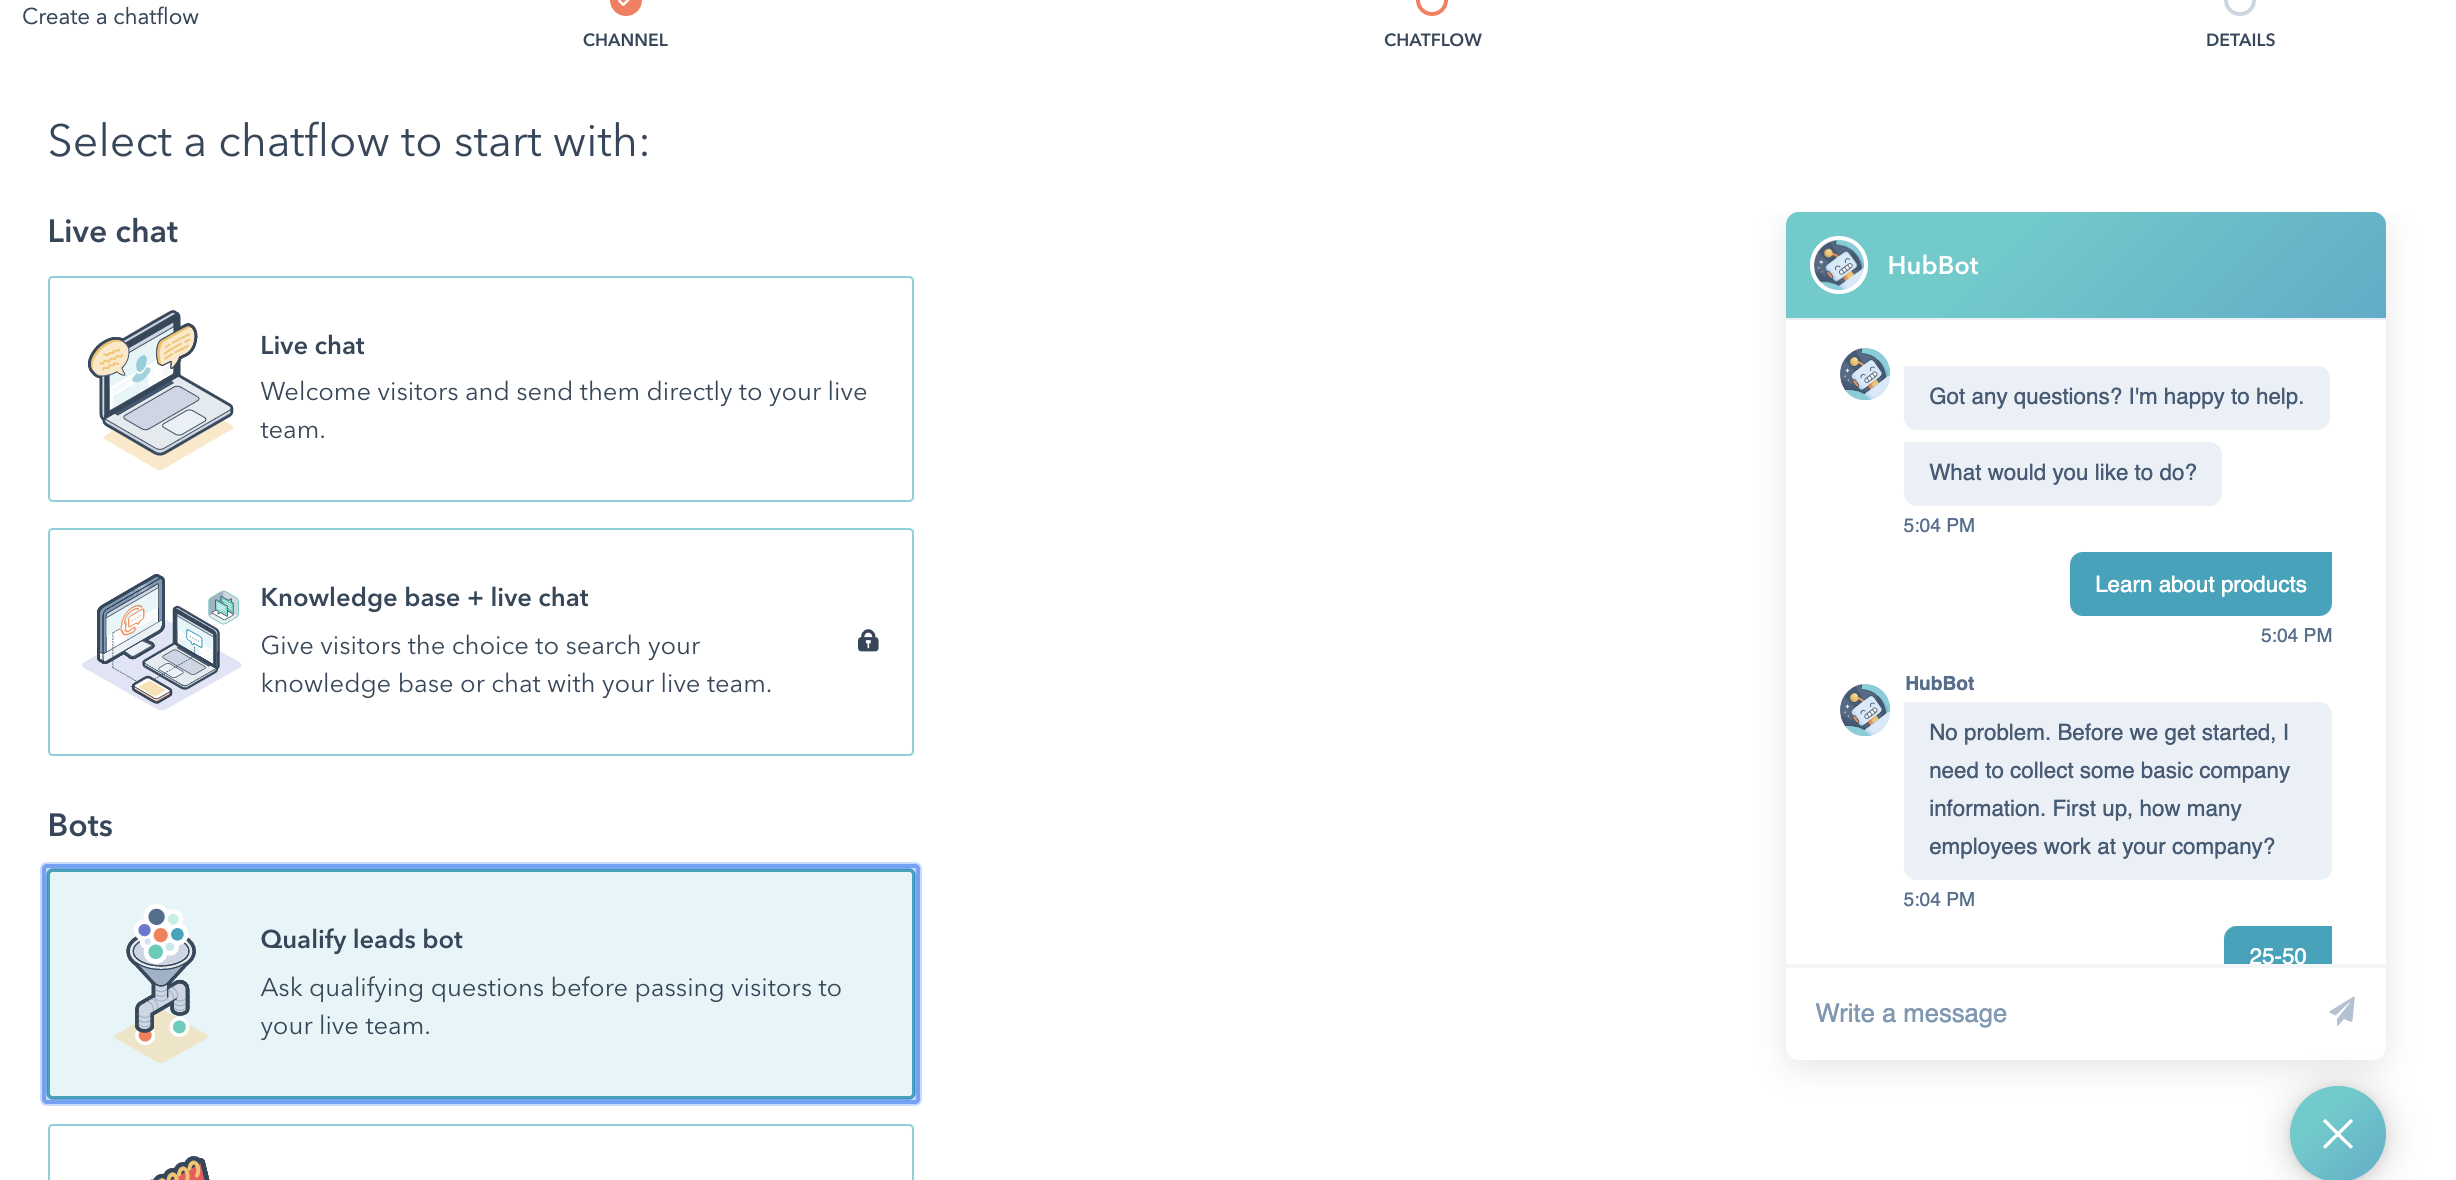
Task: Click HubBot avatar beside 'No problem' message
Action: coord(1865,710)
